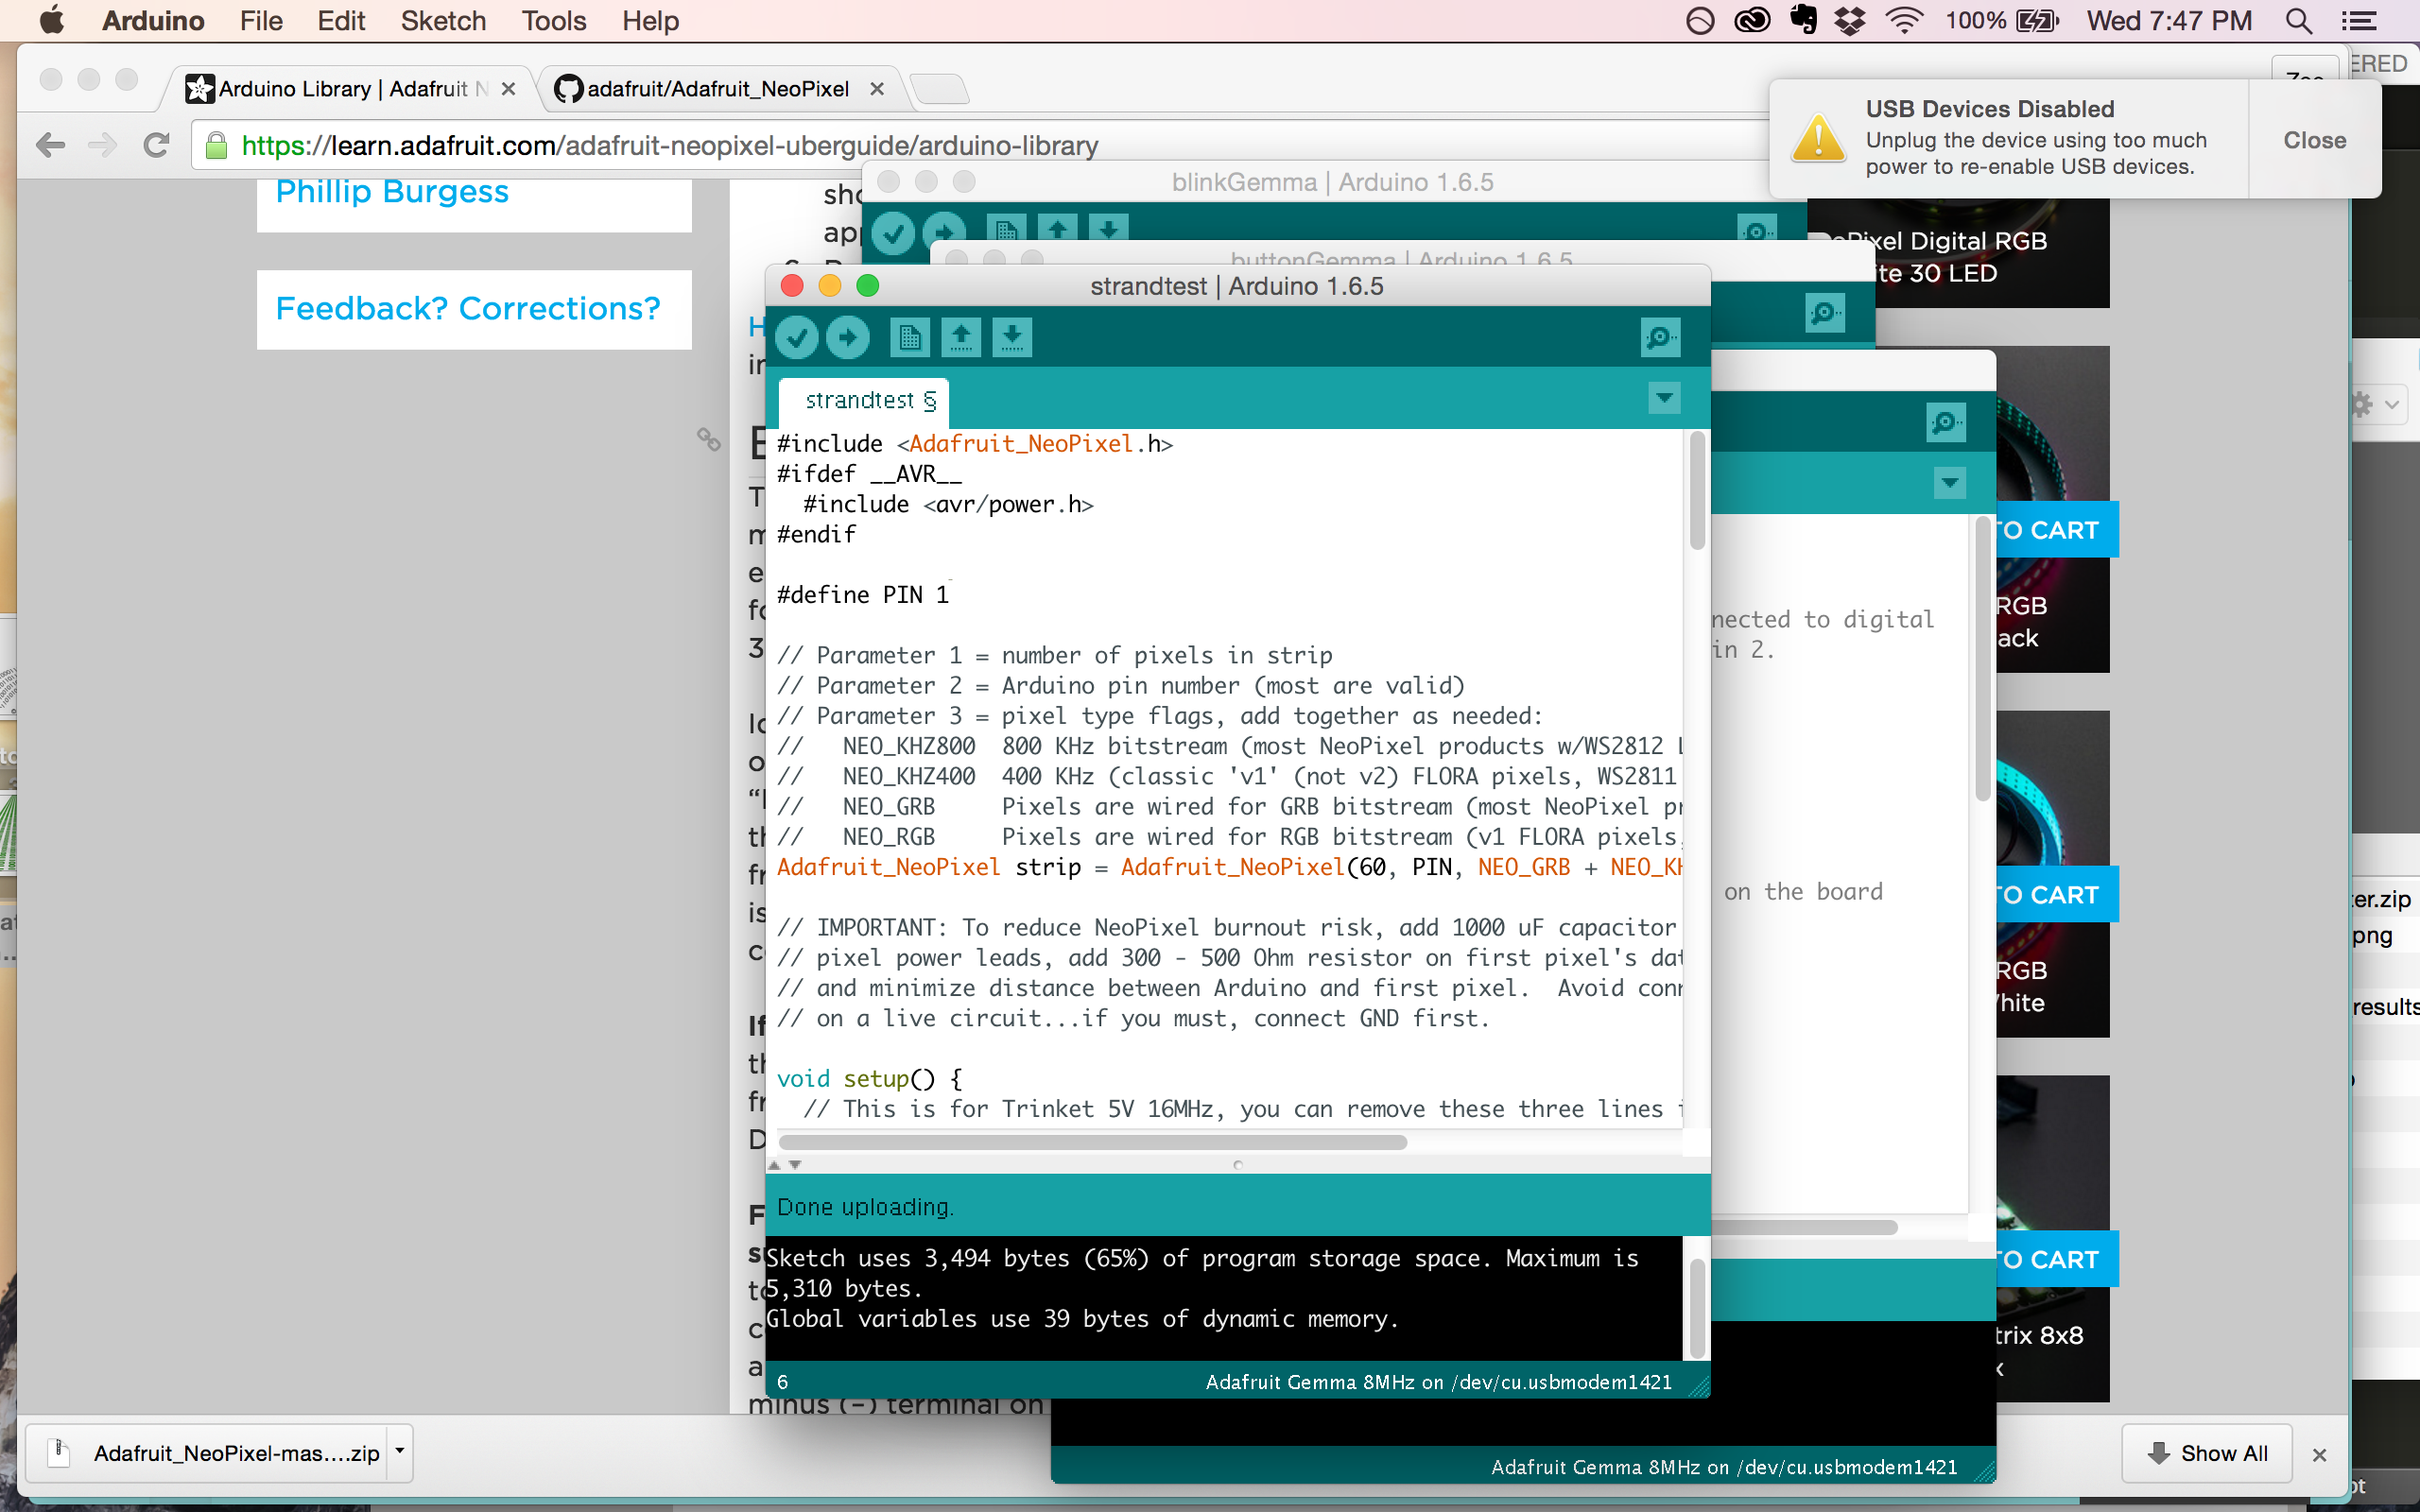2420x1512 pixels.
Task: Open a new browser tab
Action: (x=938, y=89)
